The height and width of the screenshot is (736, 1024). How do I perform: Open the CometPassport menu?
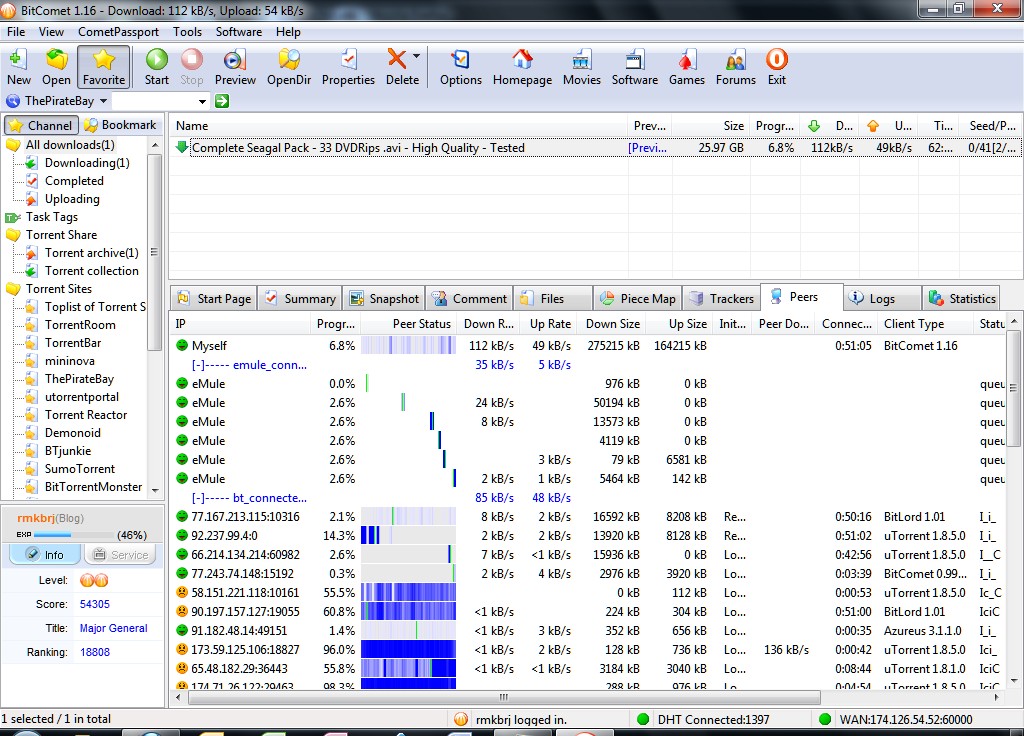click(118, 31)
